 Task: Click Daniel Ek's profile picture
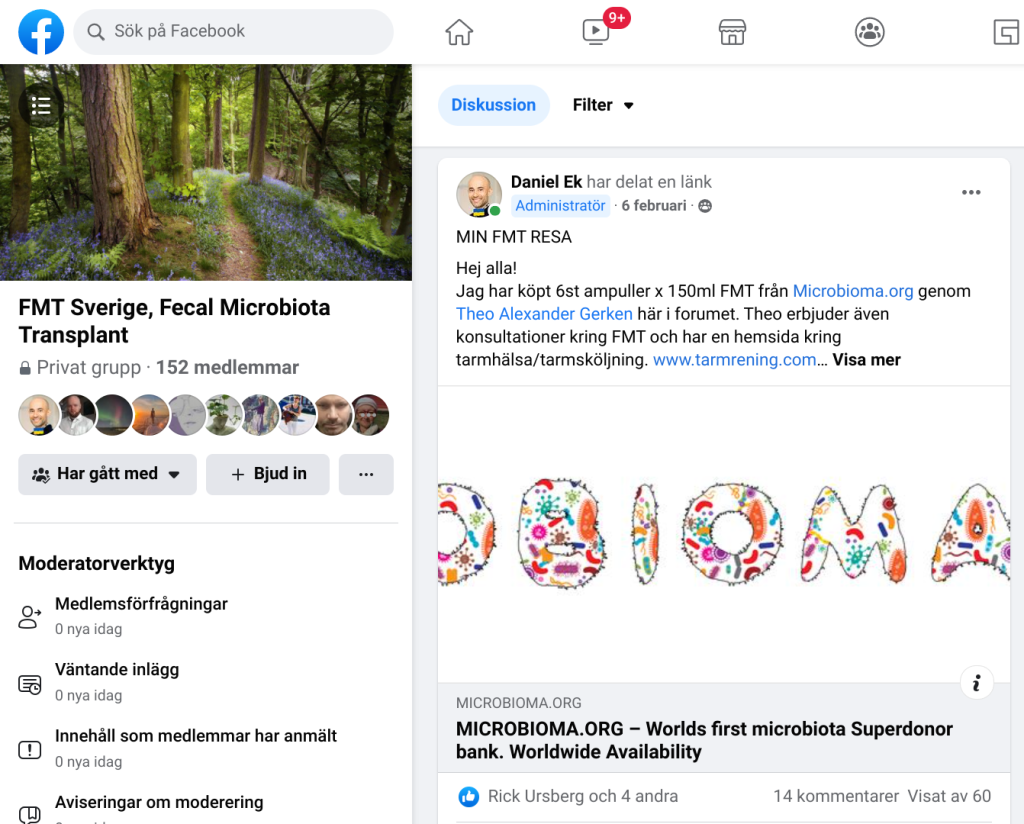click(478, 194)
